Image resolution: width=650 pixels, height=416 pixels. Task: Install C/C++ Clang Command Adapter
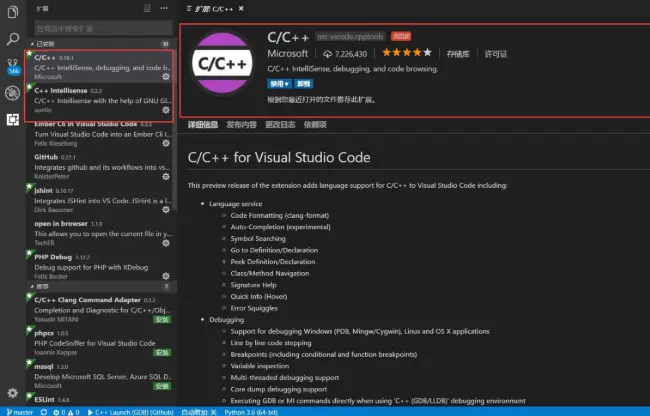pyautogui.click(x=162, y=319)
